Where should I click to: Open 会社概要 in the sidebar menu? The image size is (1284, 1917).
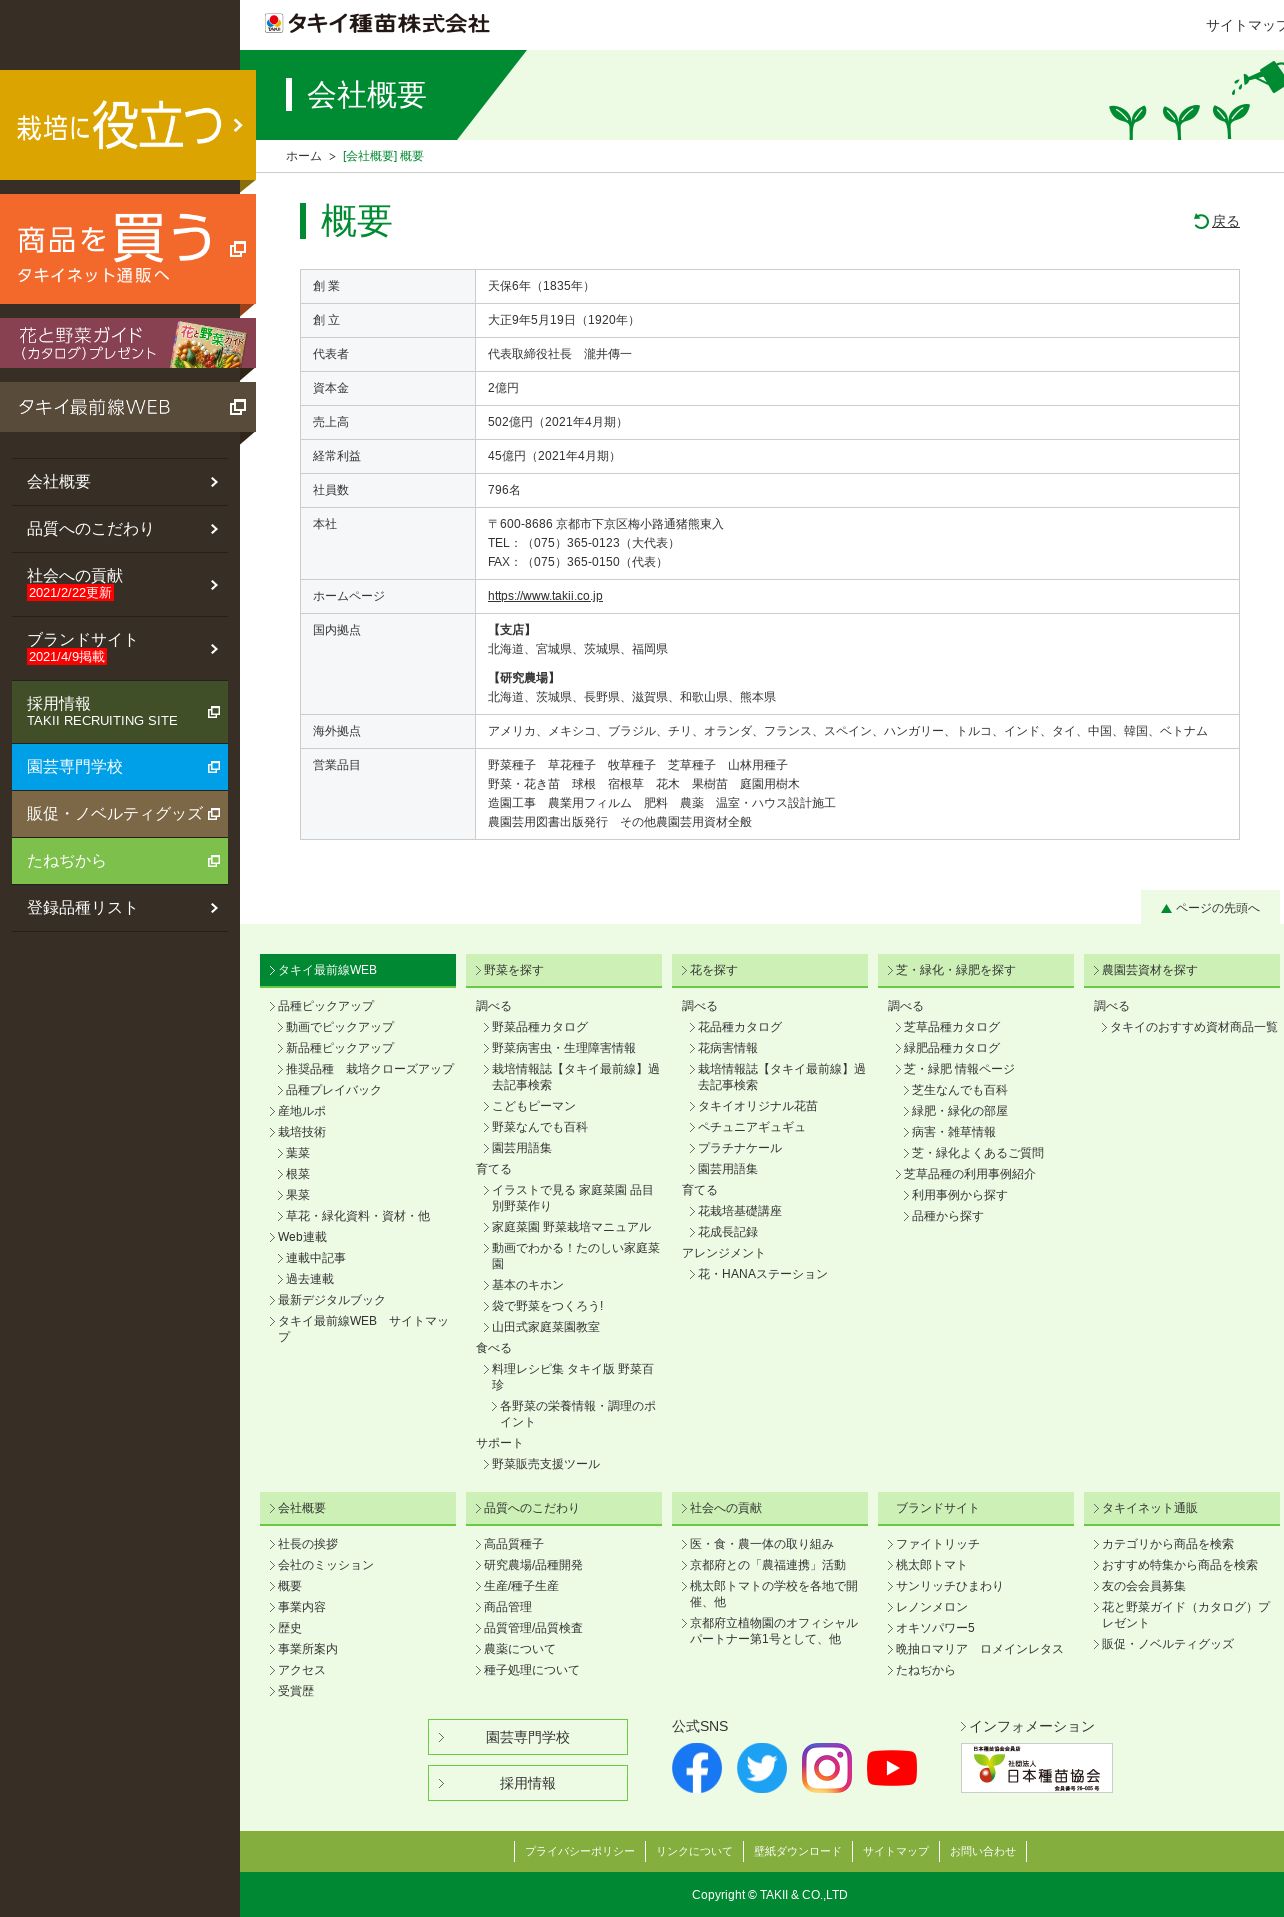(x=120, y=482)
